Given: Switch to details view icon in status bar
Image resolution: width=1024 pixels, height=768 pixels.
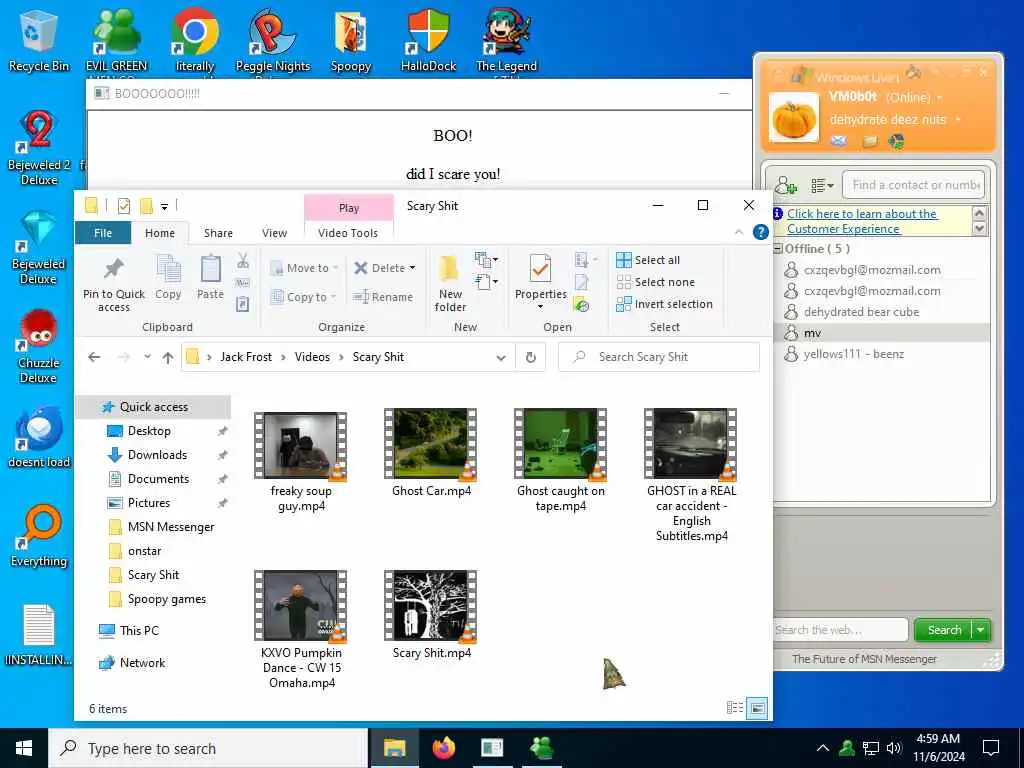Looking at the screenshot, I should pos(735,708).
